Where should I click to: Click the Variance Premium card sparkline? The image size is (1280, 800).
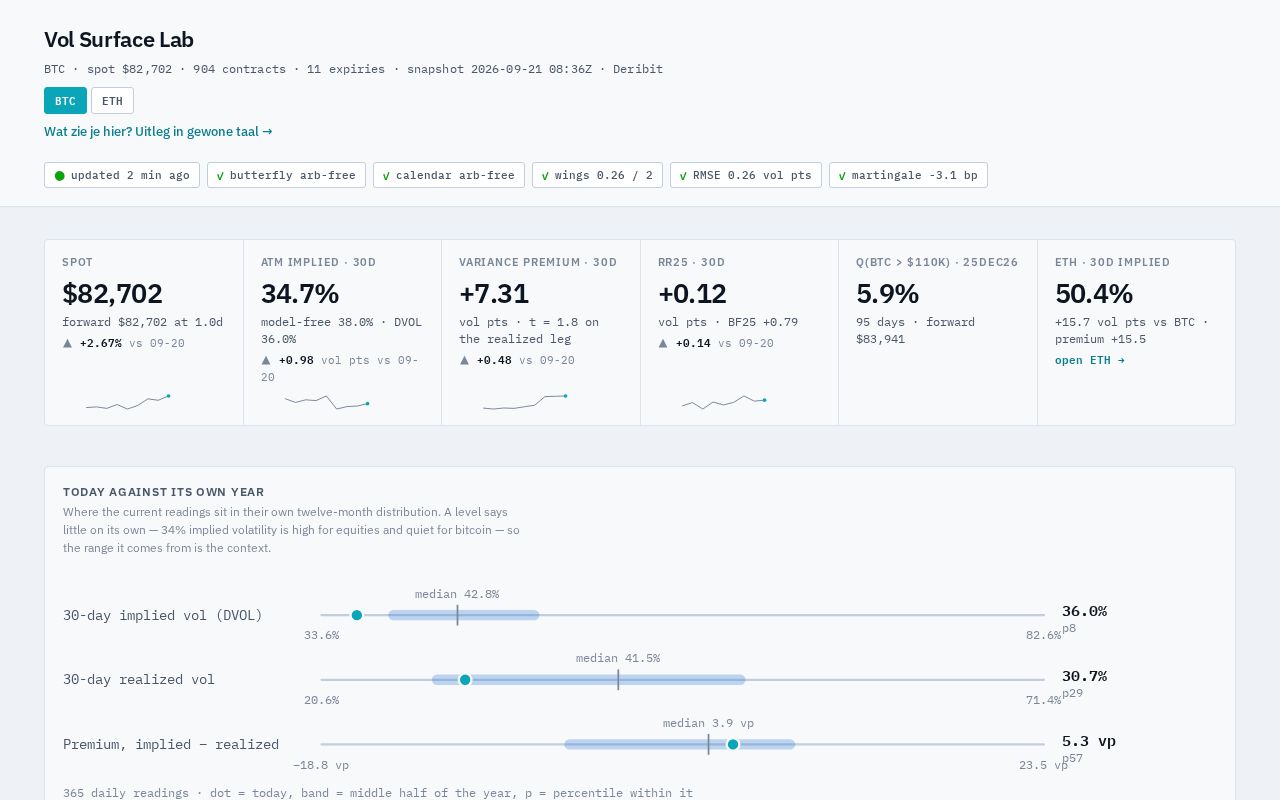click(x=525, y=402)
